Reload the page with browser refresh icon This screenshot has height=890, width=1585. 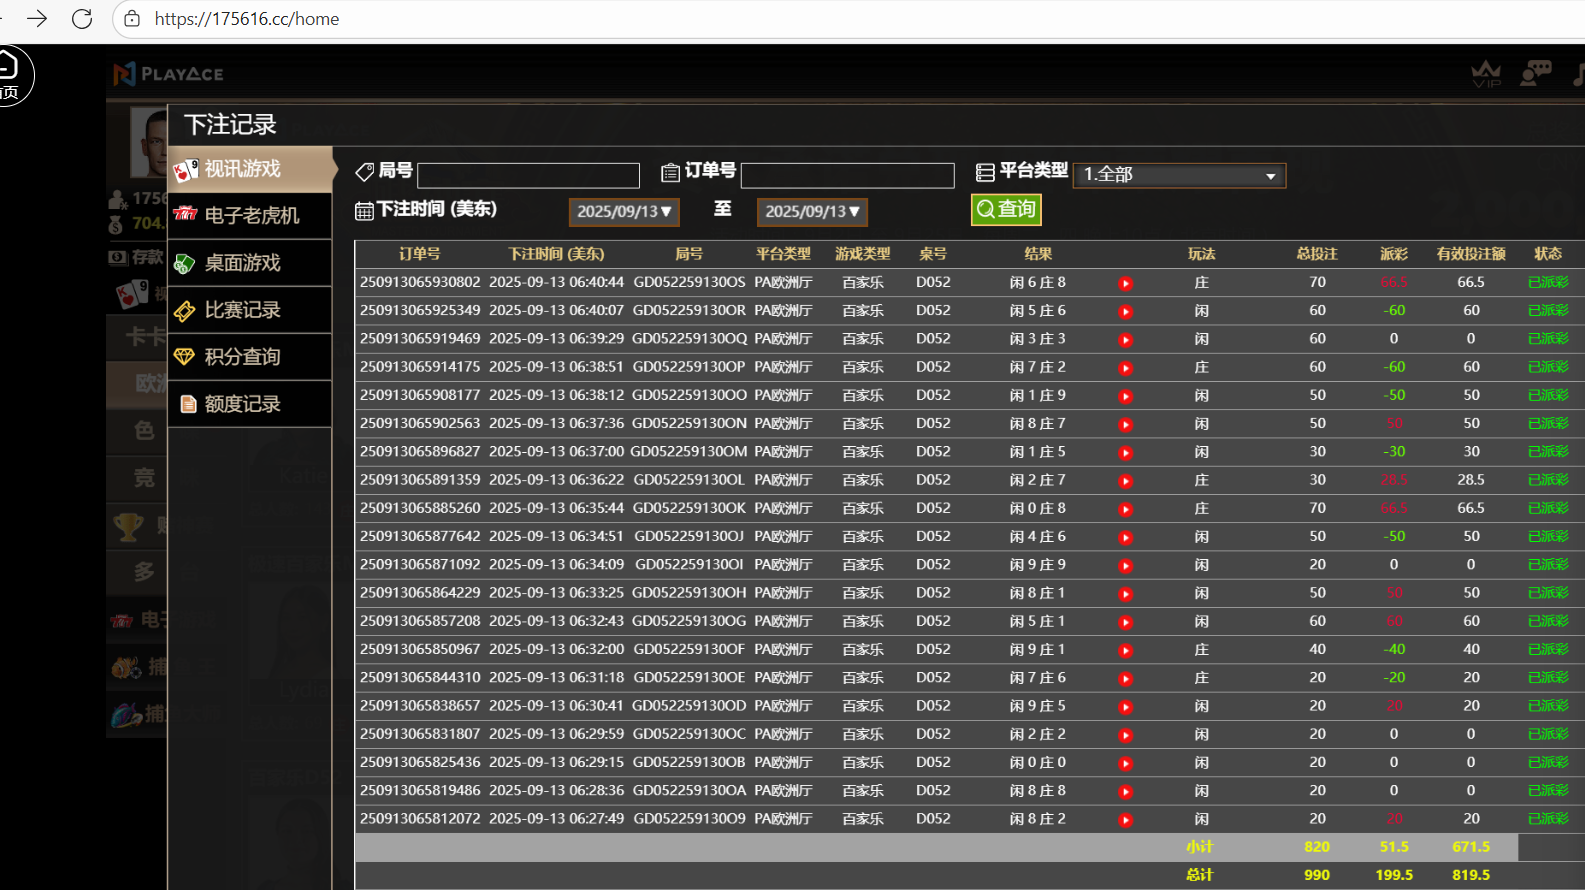(82, 19)
